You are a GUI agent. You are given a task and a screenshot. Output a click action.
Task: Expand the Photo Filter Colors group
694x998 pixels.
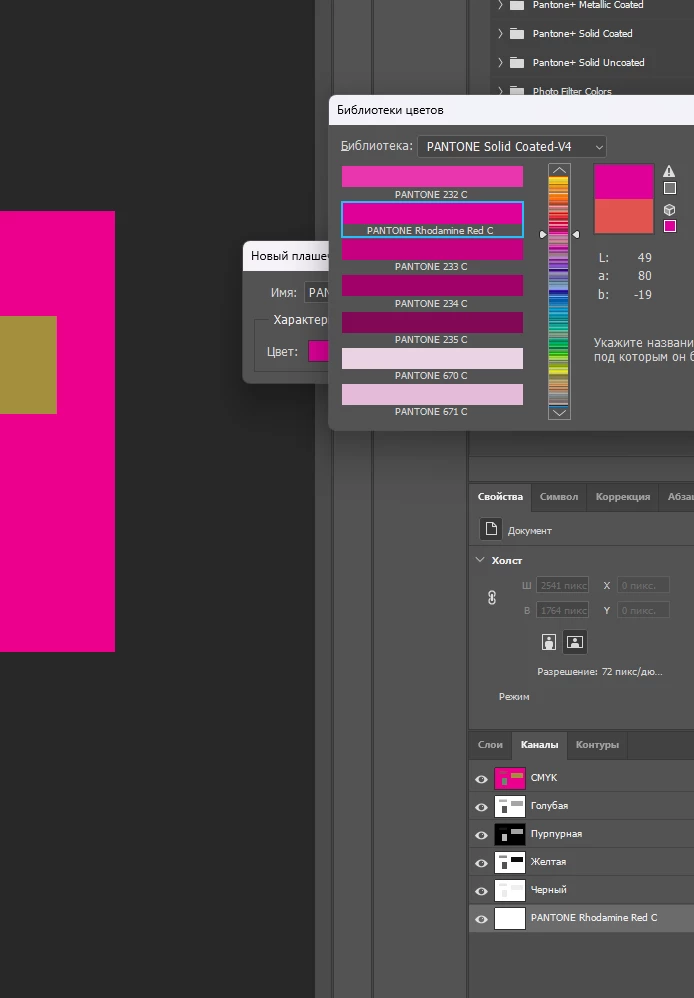click(500, 91)
